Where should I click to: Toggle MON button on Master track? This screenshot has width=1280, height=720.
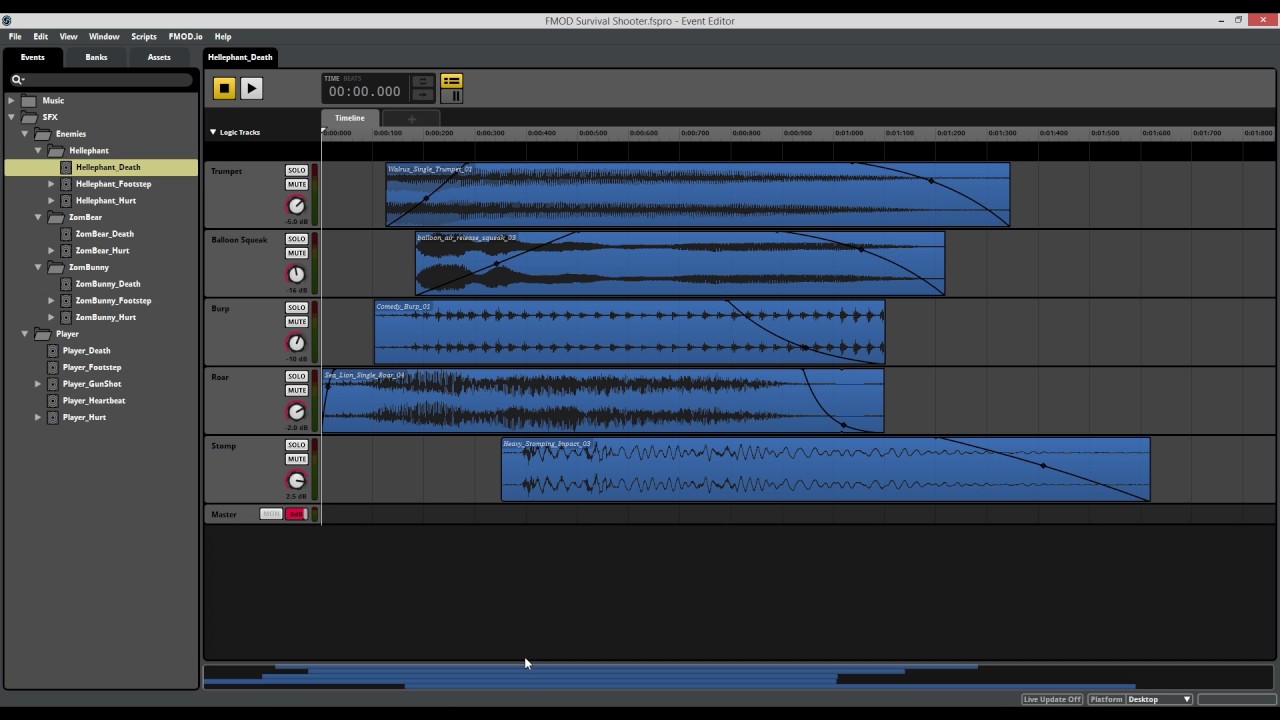[271, 514]
